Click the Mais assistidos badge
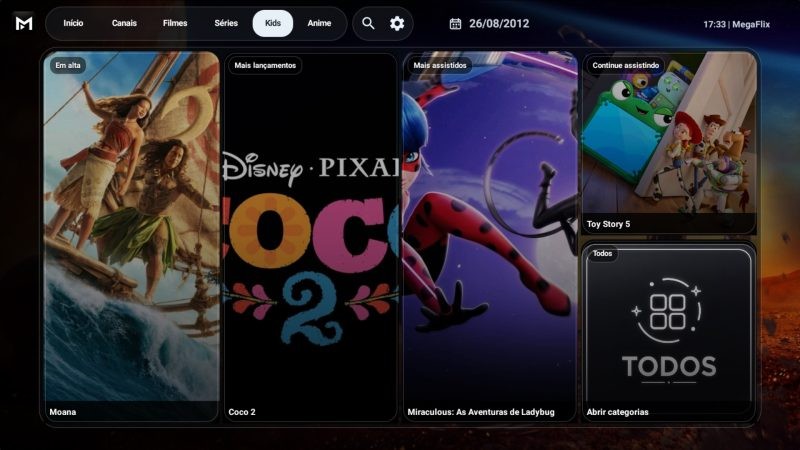 click(440, 65)
